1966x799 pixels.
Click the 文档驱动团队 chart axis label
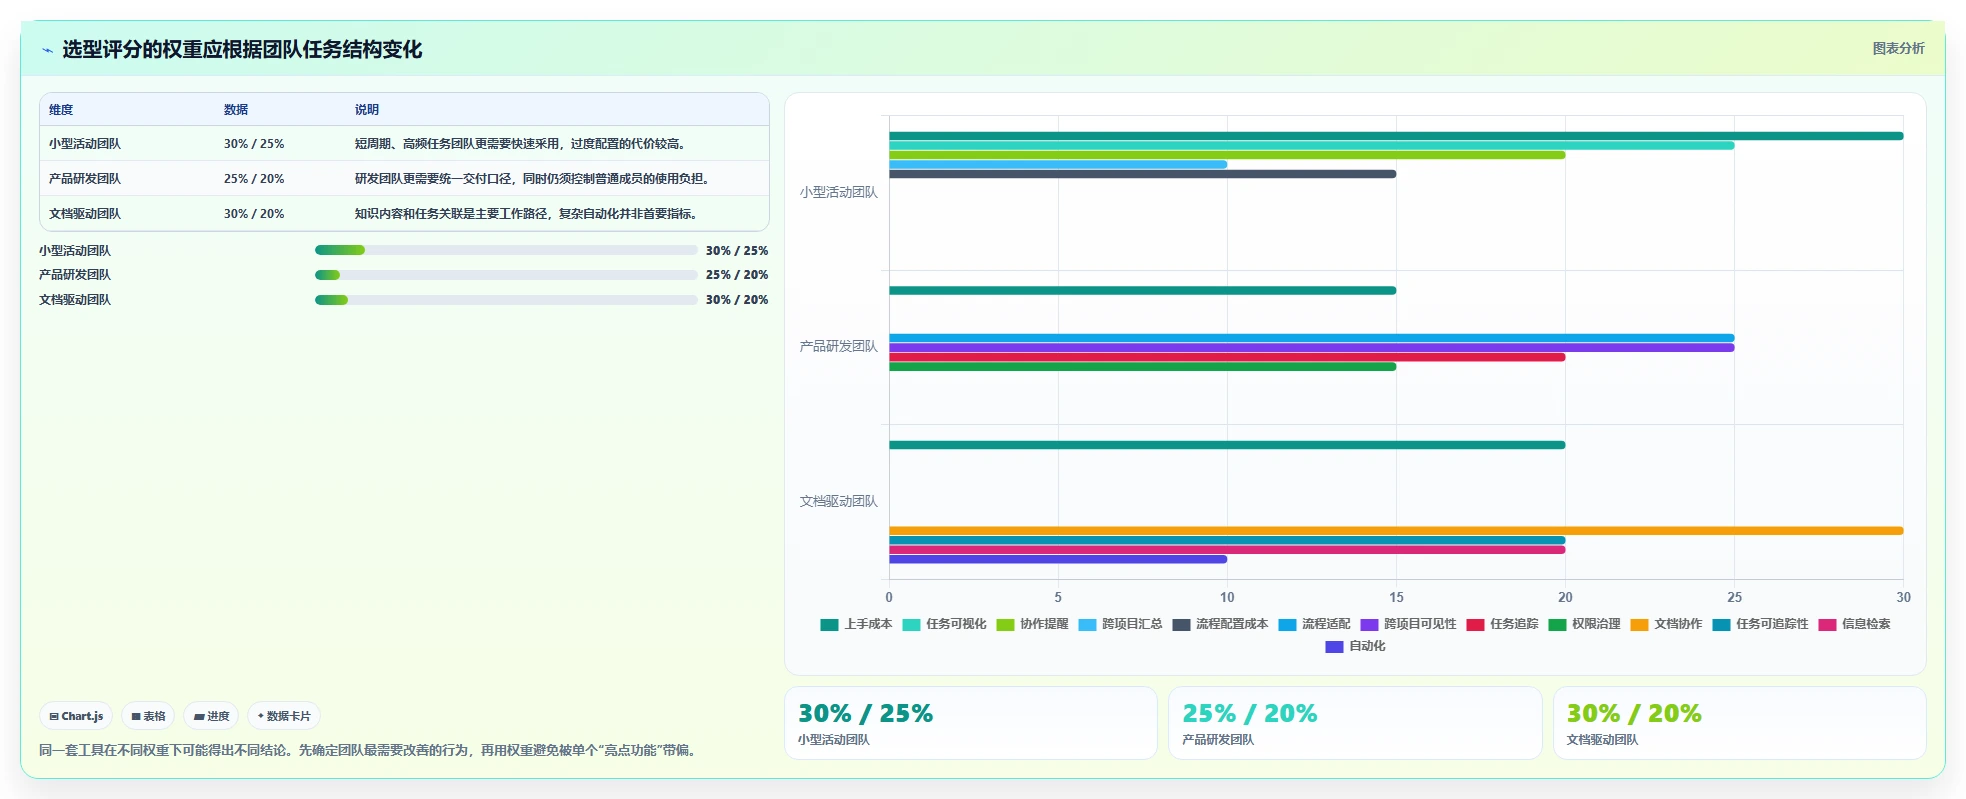[838, 501]
